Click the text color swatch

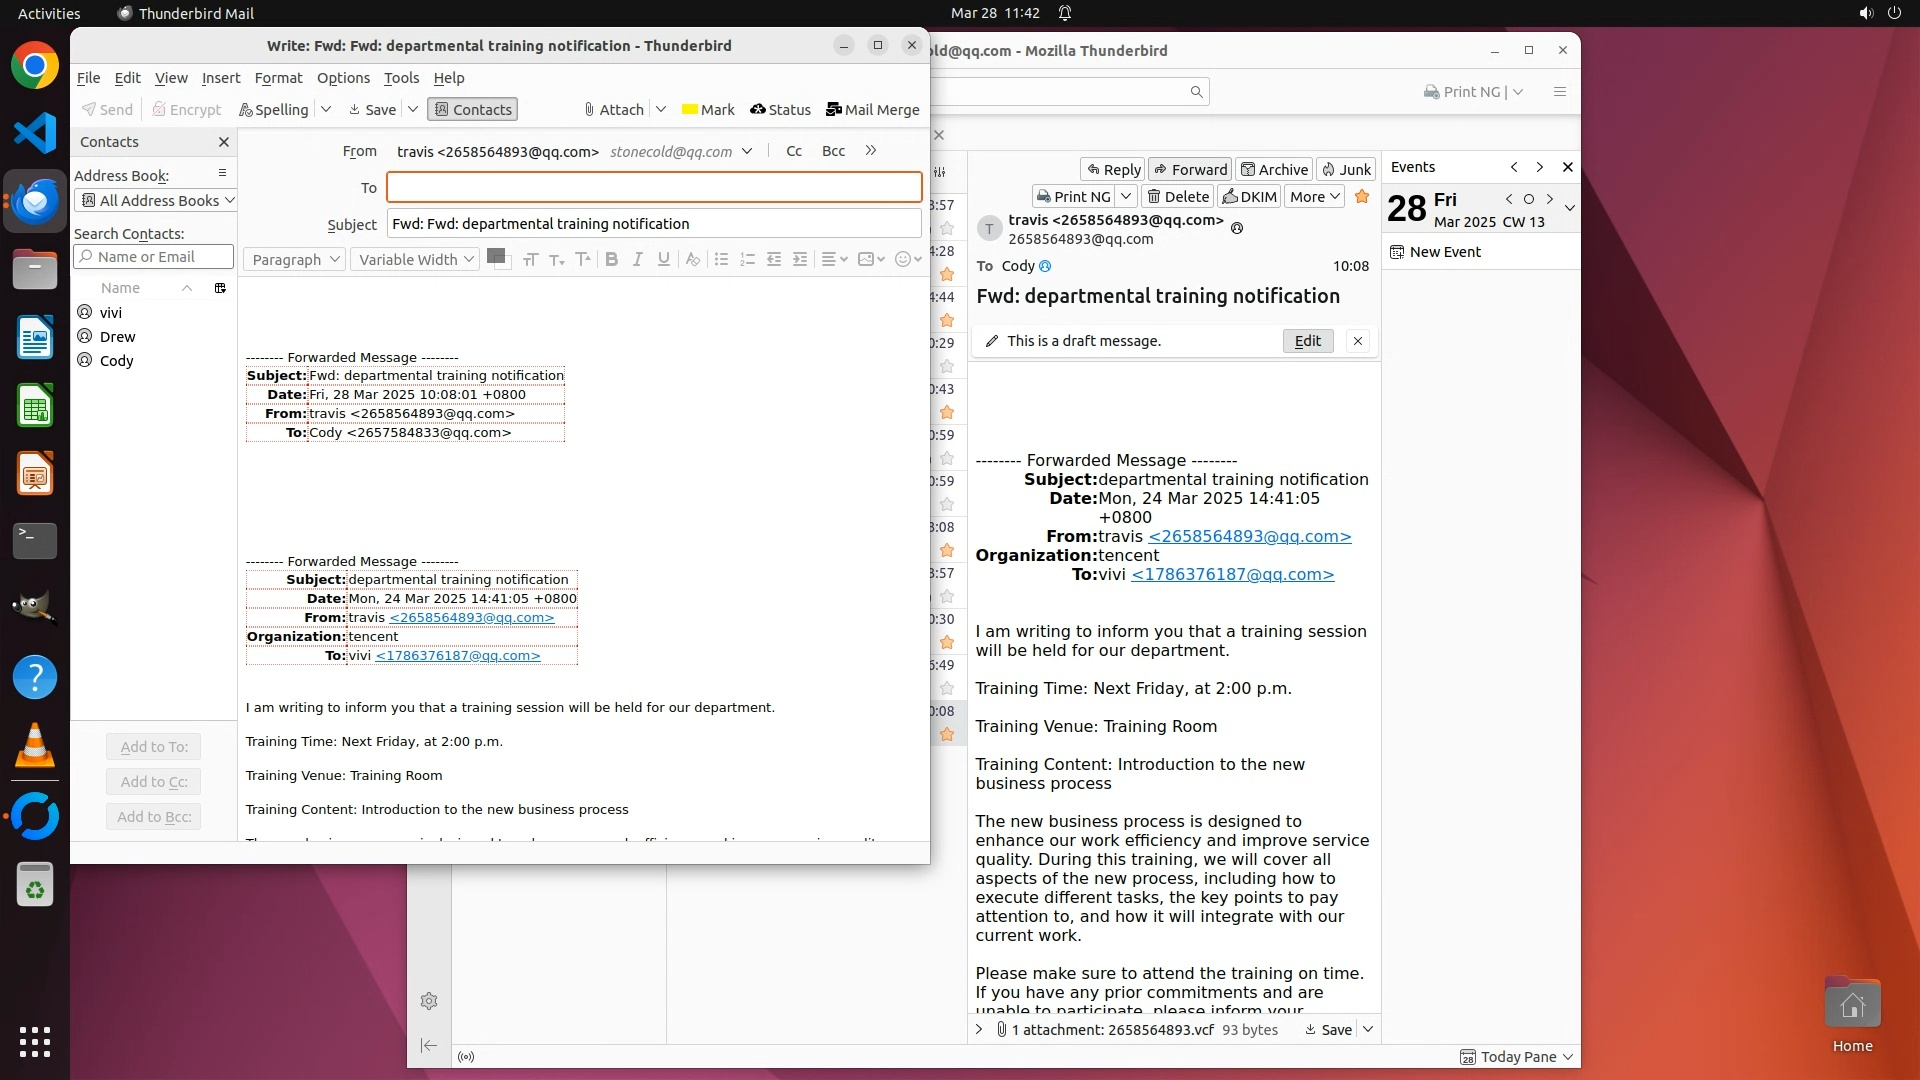(495, 257)
